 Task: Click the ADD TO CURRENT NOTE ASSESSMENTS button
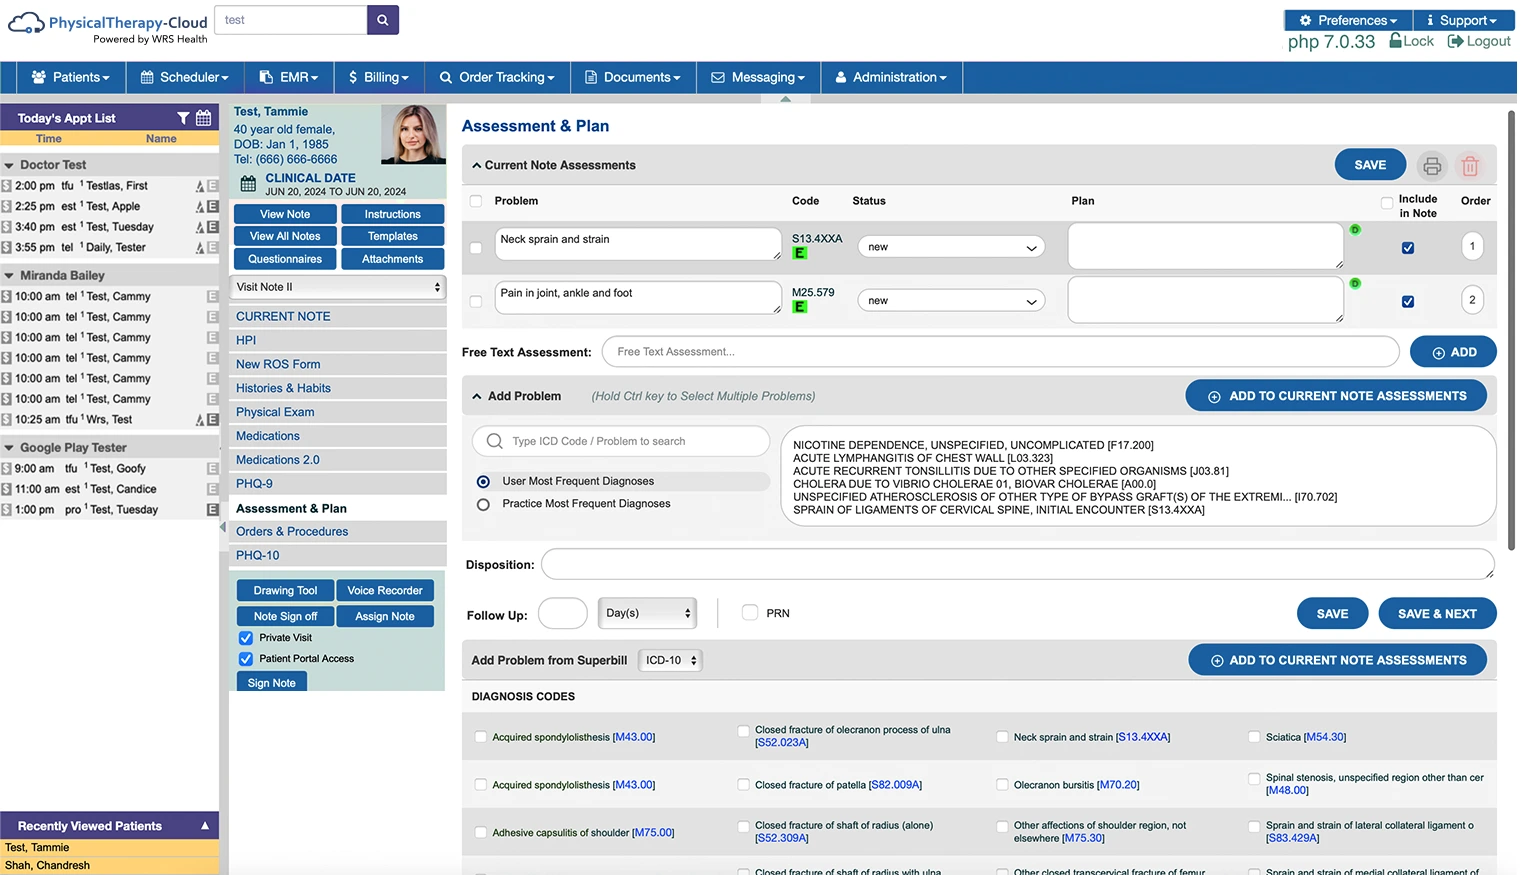[x=1335, y=395]
